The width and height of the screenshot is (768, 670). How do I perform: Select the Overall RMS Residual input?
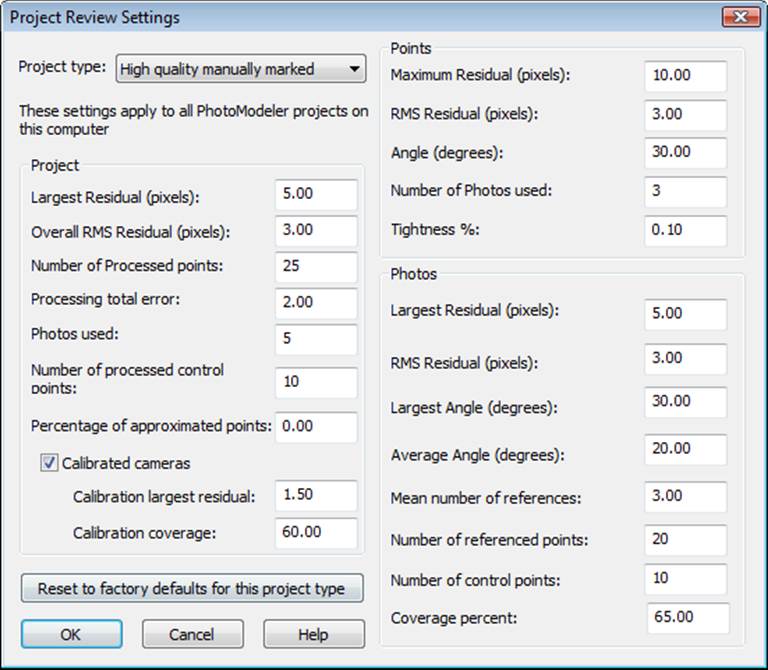(x=316, y=230)
